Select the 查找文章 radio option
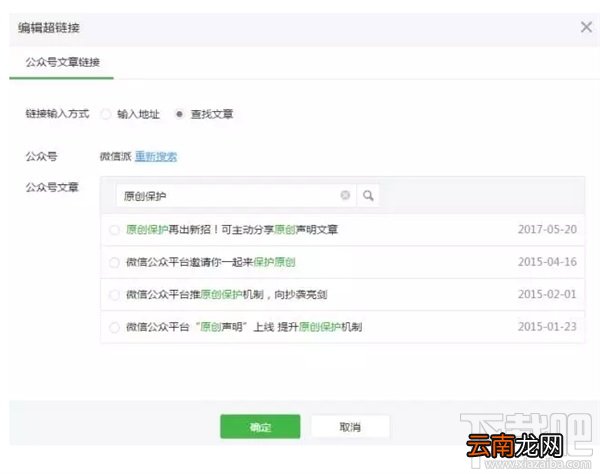The image size is (600, 474). (x=179, y=114)
